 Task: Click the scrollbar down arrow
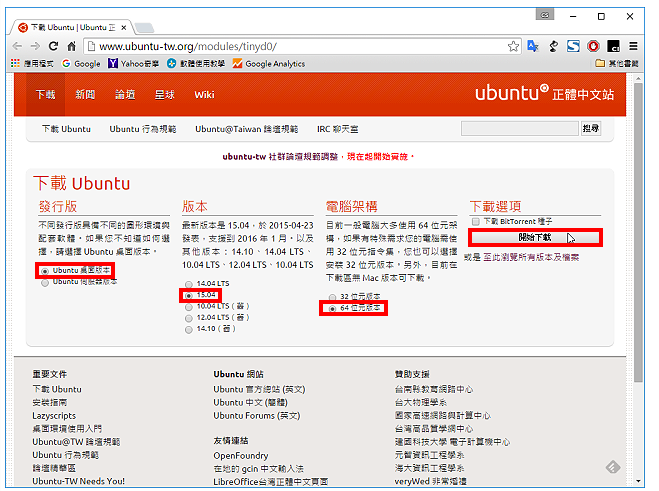point(638,480)
